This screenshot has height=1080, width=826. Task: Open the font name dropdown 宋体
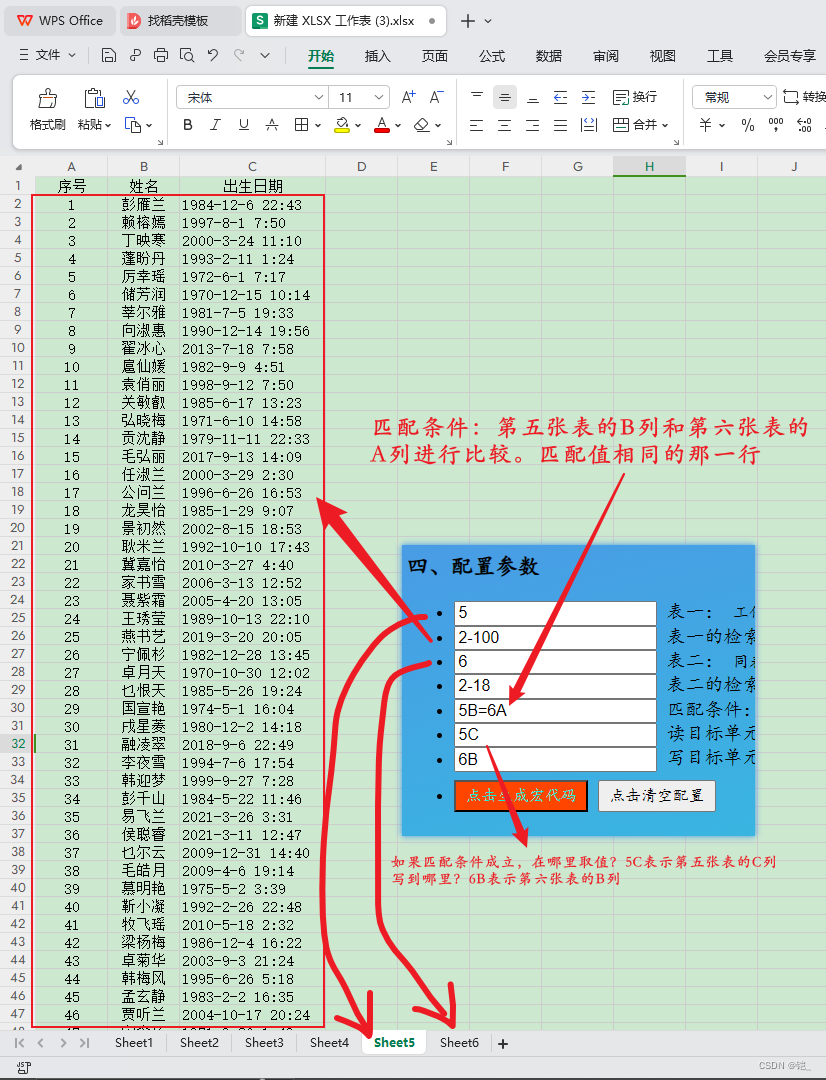[x=319, y=98]
